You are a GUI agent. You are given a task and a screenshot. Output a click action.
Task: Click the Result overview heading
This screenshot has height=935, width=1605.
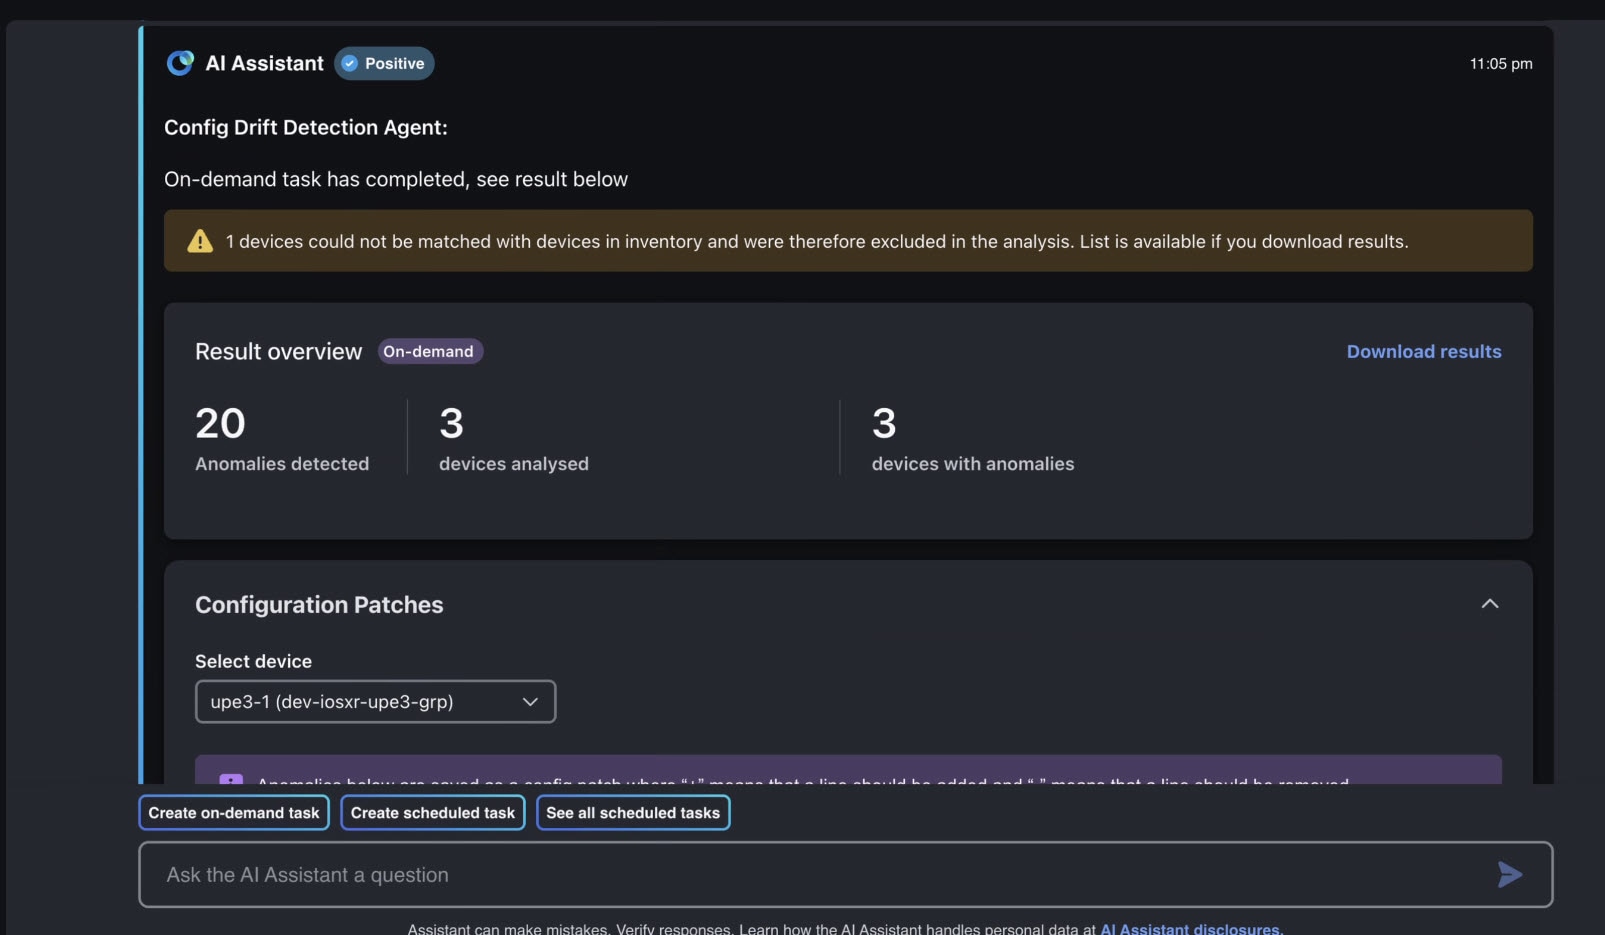278,352
